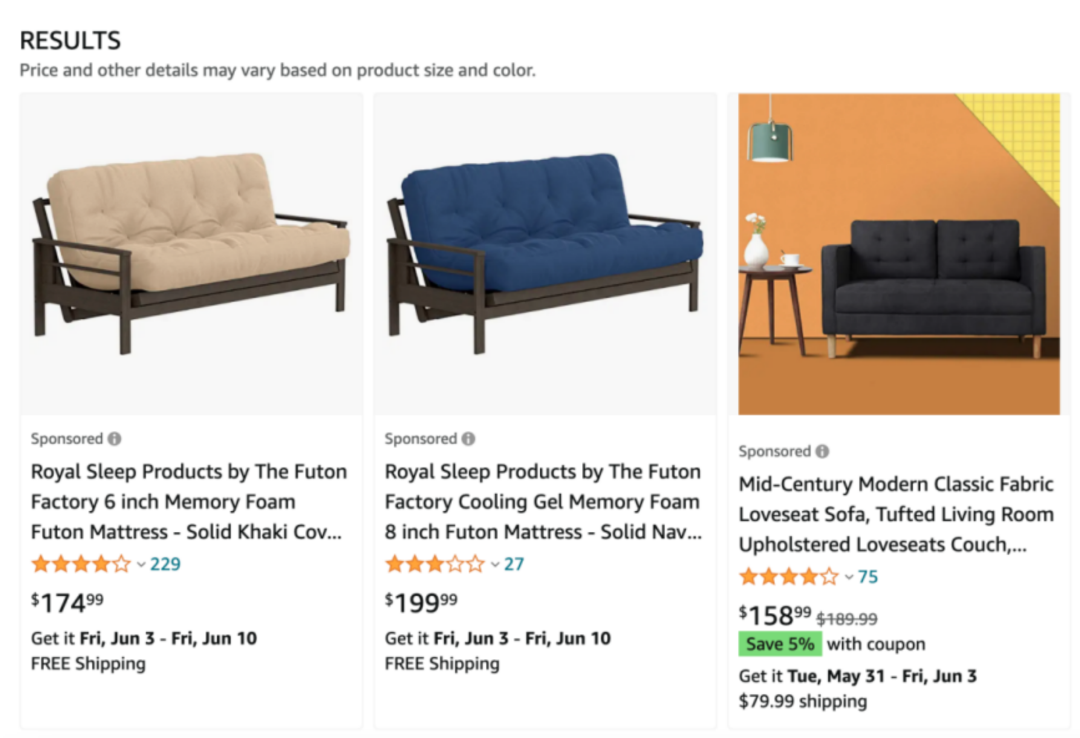The width and height of the screenshot is (1080, 738).
Task: Click the star rating of the loveseat sofa
Action: click(x=789, y=577)
